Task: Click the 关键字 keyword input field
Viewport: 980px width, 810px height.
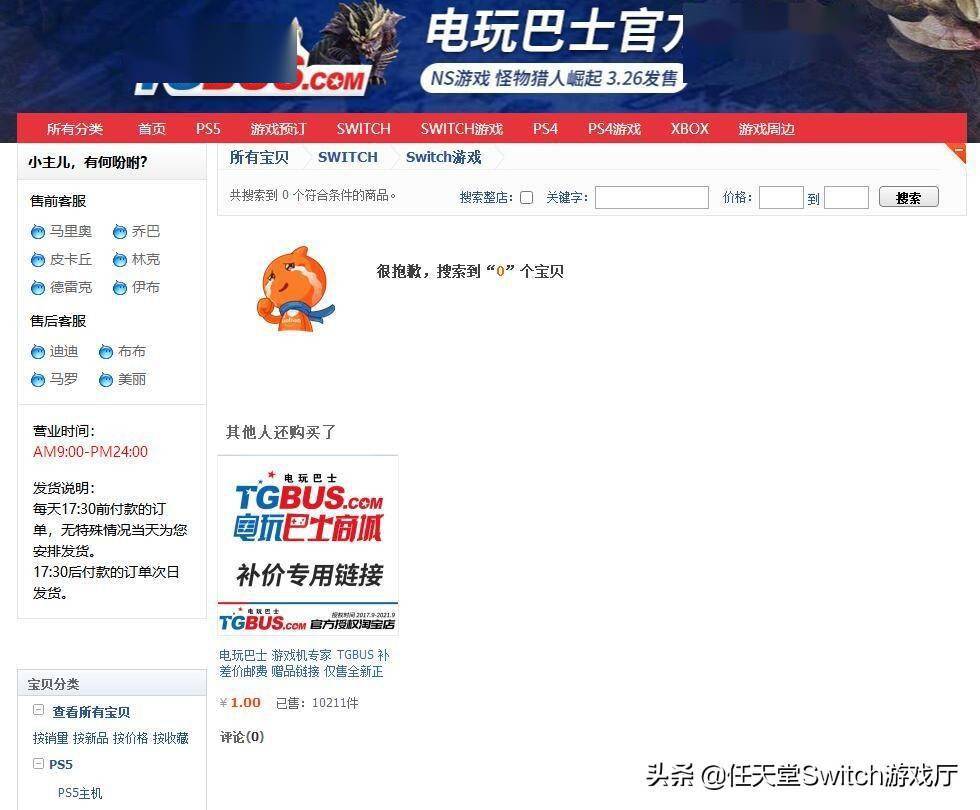Action: (651, 198)
